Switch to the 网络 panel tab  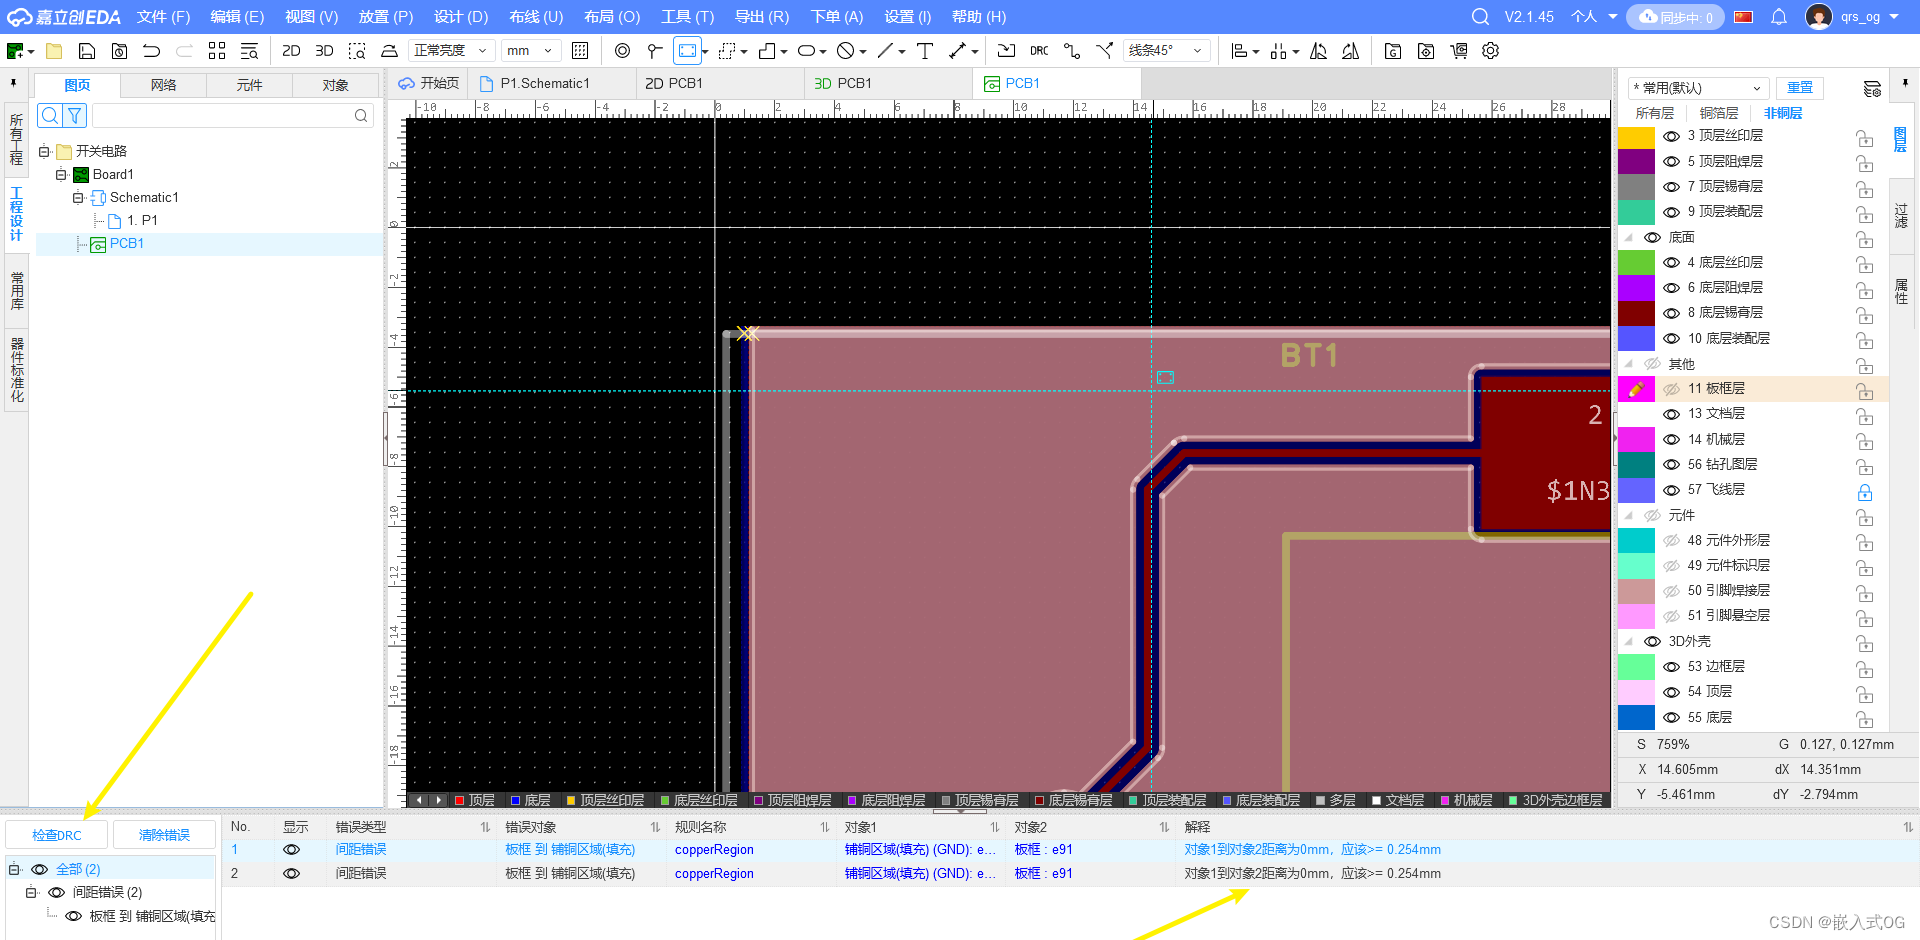point(163,86)
